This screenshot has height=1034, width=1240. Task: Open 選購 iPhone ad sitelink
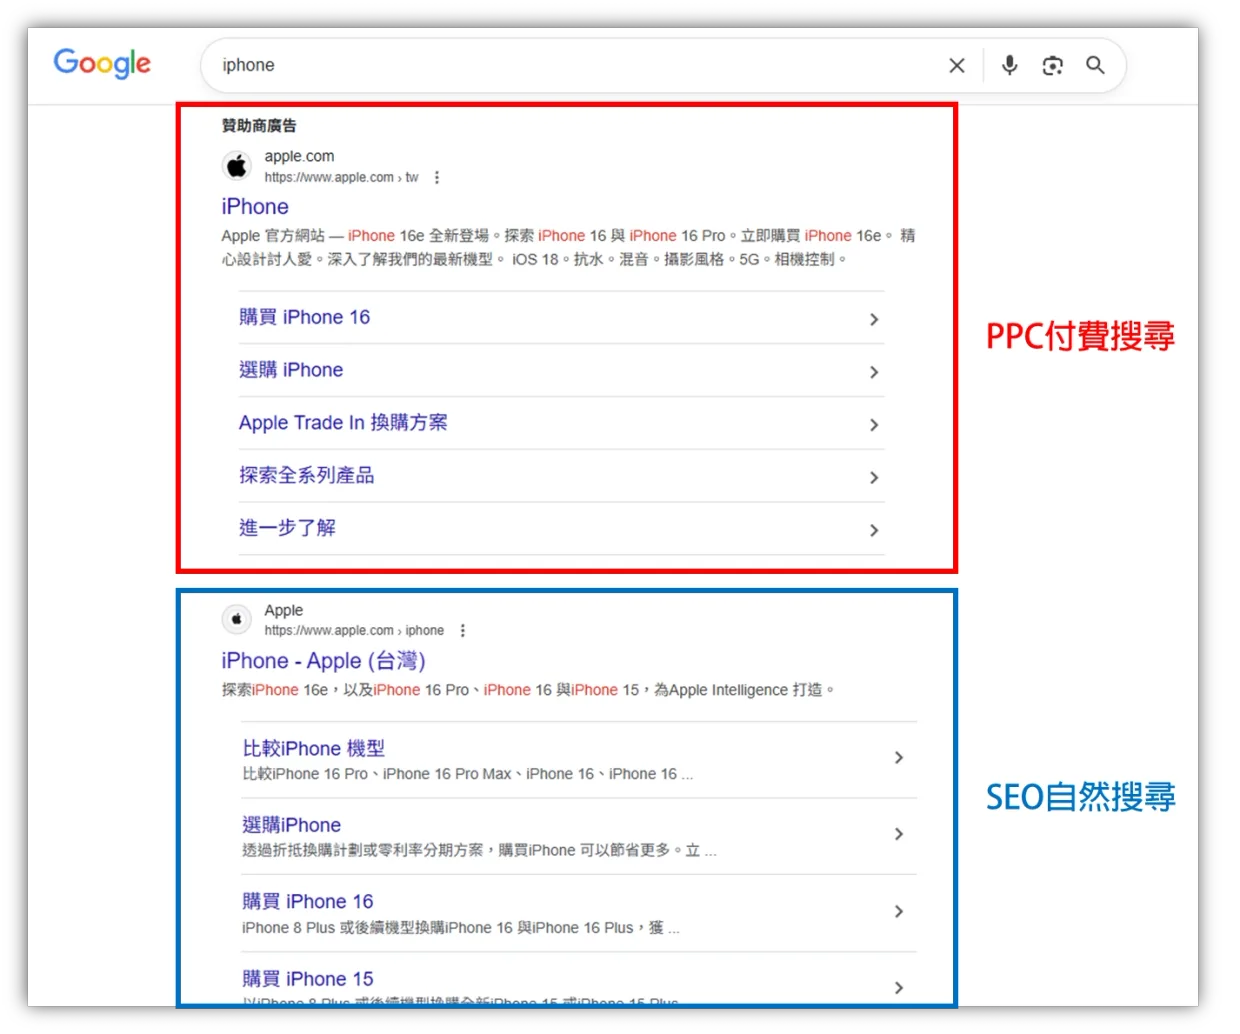[291, 370]
